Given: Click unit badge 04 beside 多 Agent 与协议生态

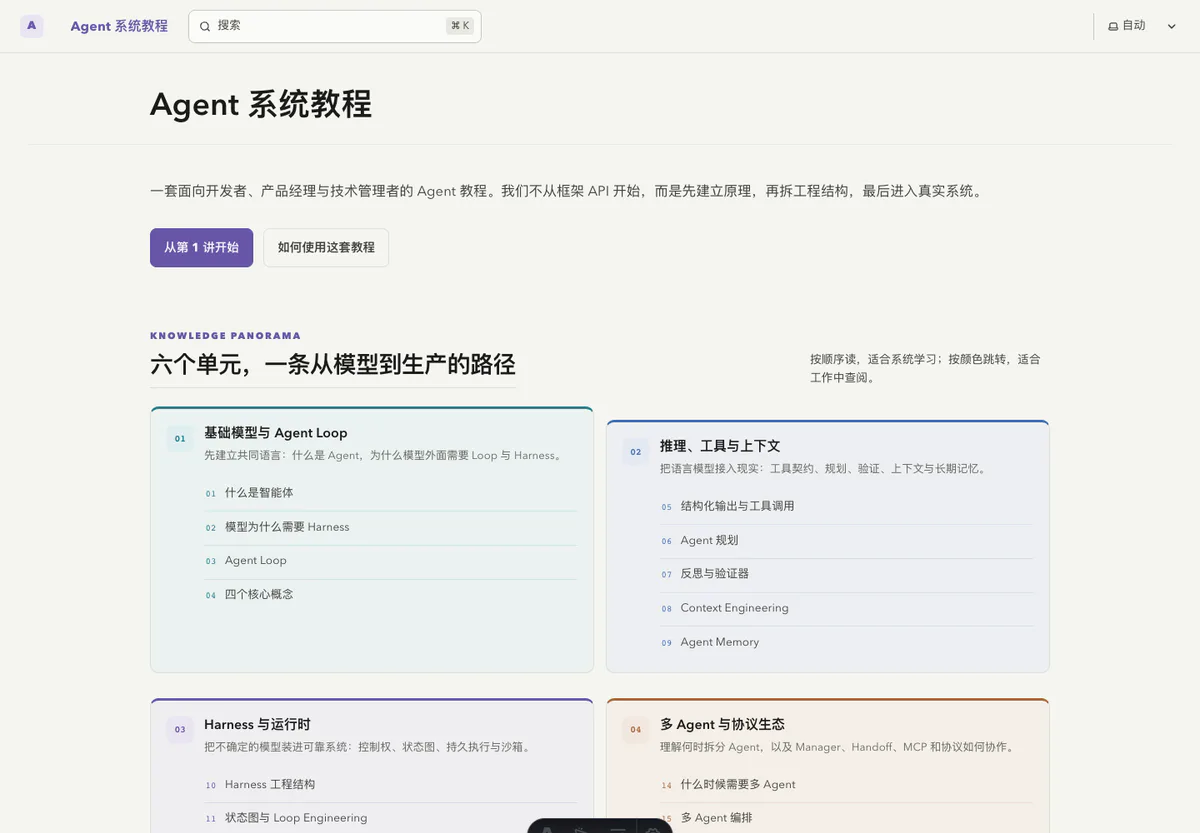Looking at the screenshot, I should click(x=636, y=730).
